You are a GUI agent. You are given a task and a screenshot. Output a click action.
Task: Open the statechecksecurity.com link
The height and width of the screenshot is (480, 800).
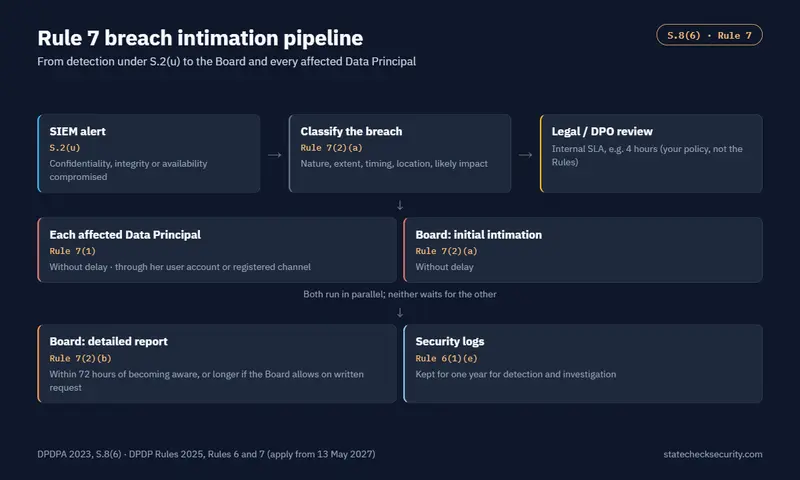click(x=713, y=454)
